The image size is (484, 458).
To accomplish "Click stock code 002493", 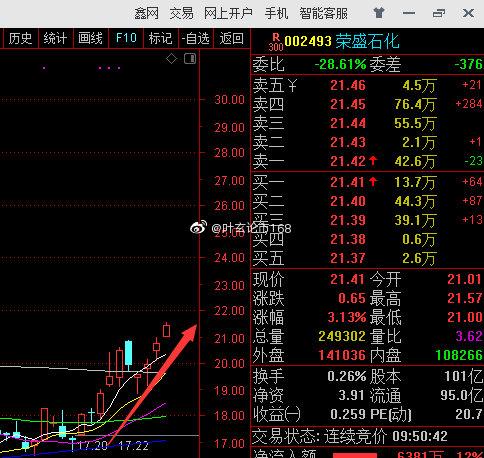I will [308, 41].
